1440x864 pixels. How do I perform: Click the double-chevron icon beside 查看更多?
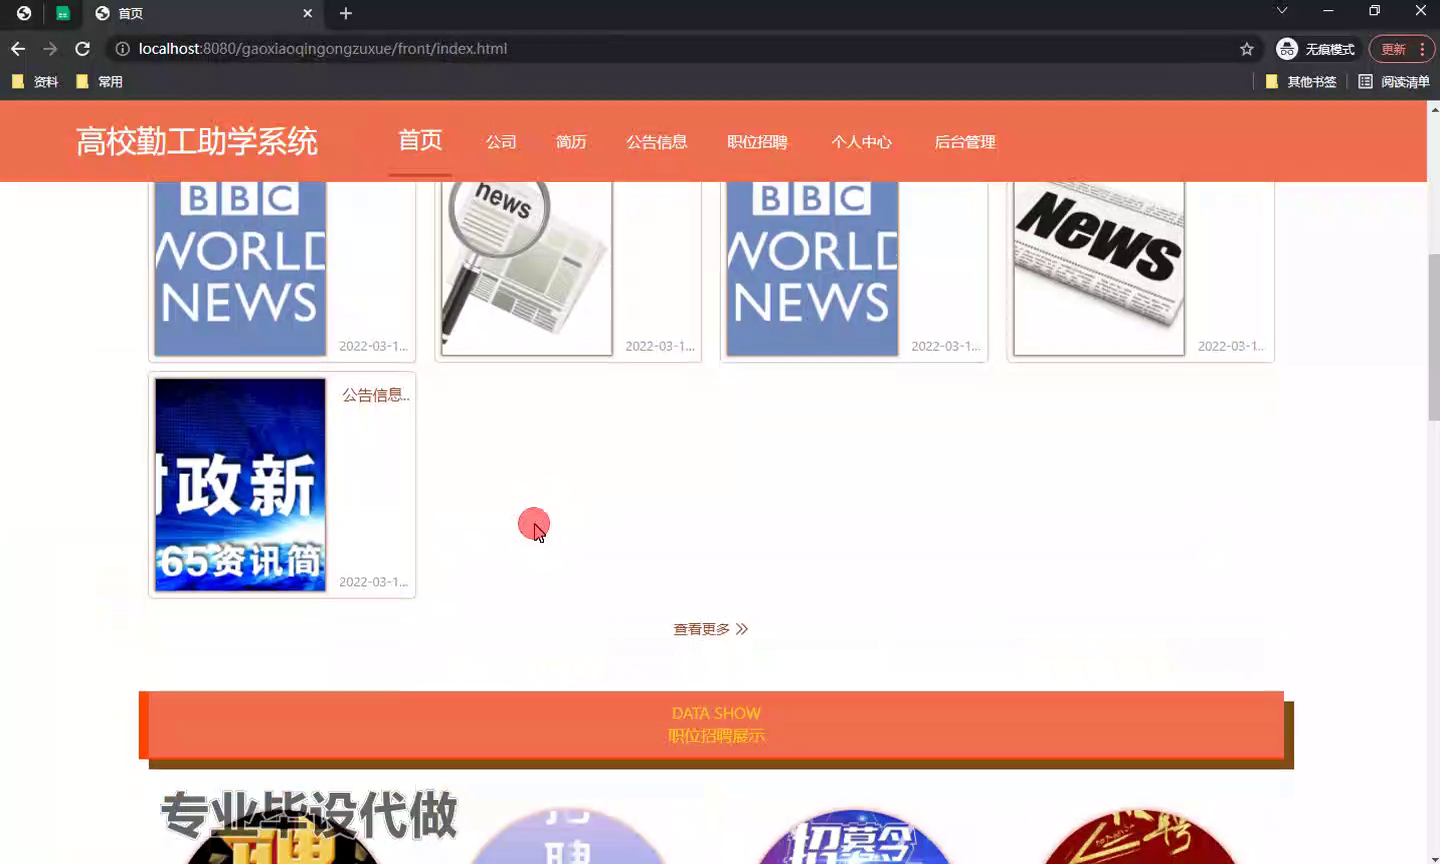pyautogui.click(x=742, y=629)
